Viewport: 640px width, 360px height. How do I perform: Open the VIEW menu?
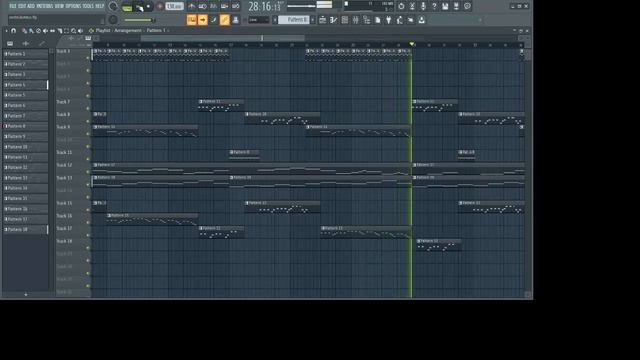point(60,6)
